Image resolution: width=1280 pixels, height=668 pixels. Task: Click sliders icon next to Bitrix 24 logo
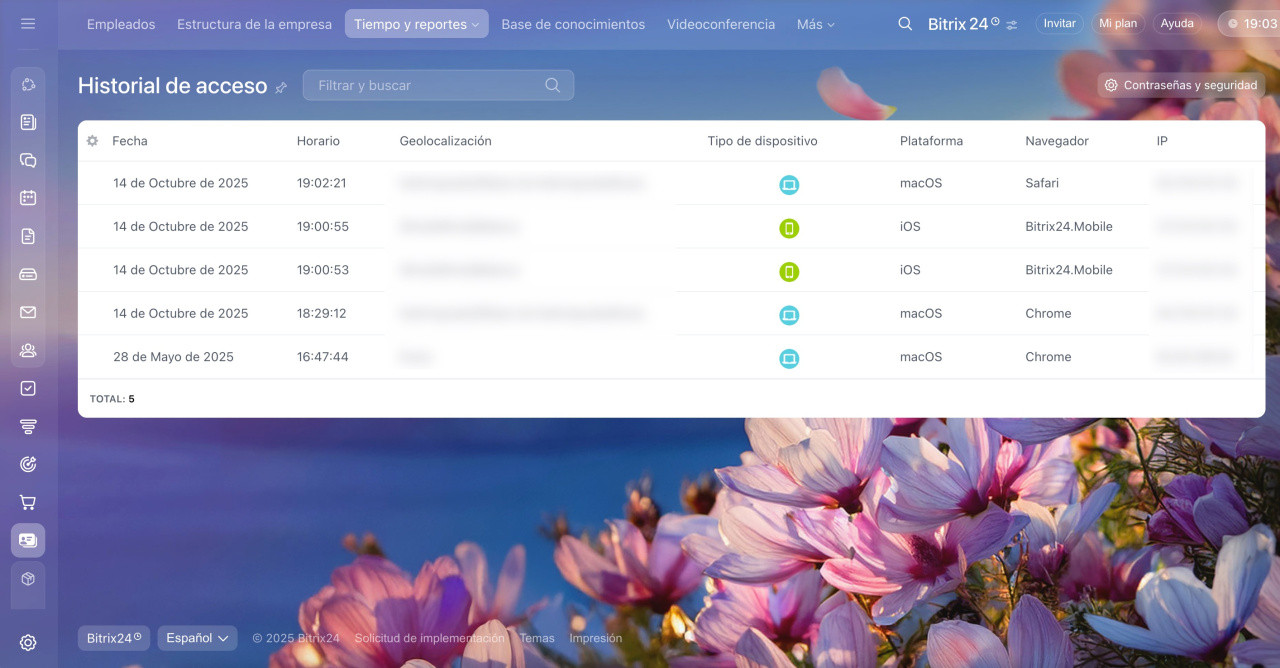(x=1012, y=25)
